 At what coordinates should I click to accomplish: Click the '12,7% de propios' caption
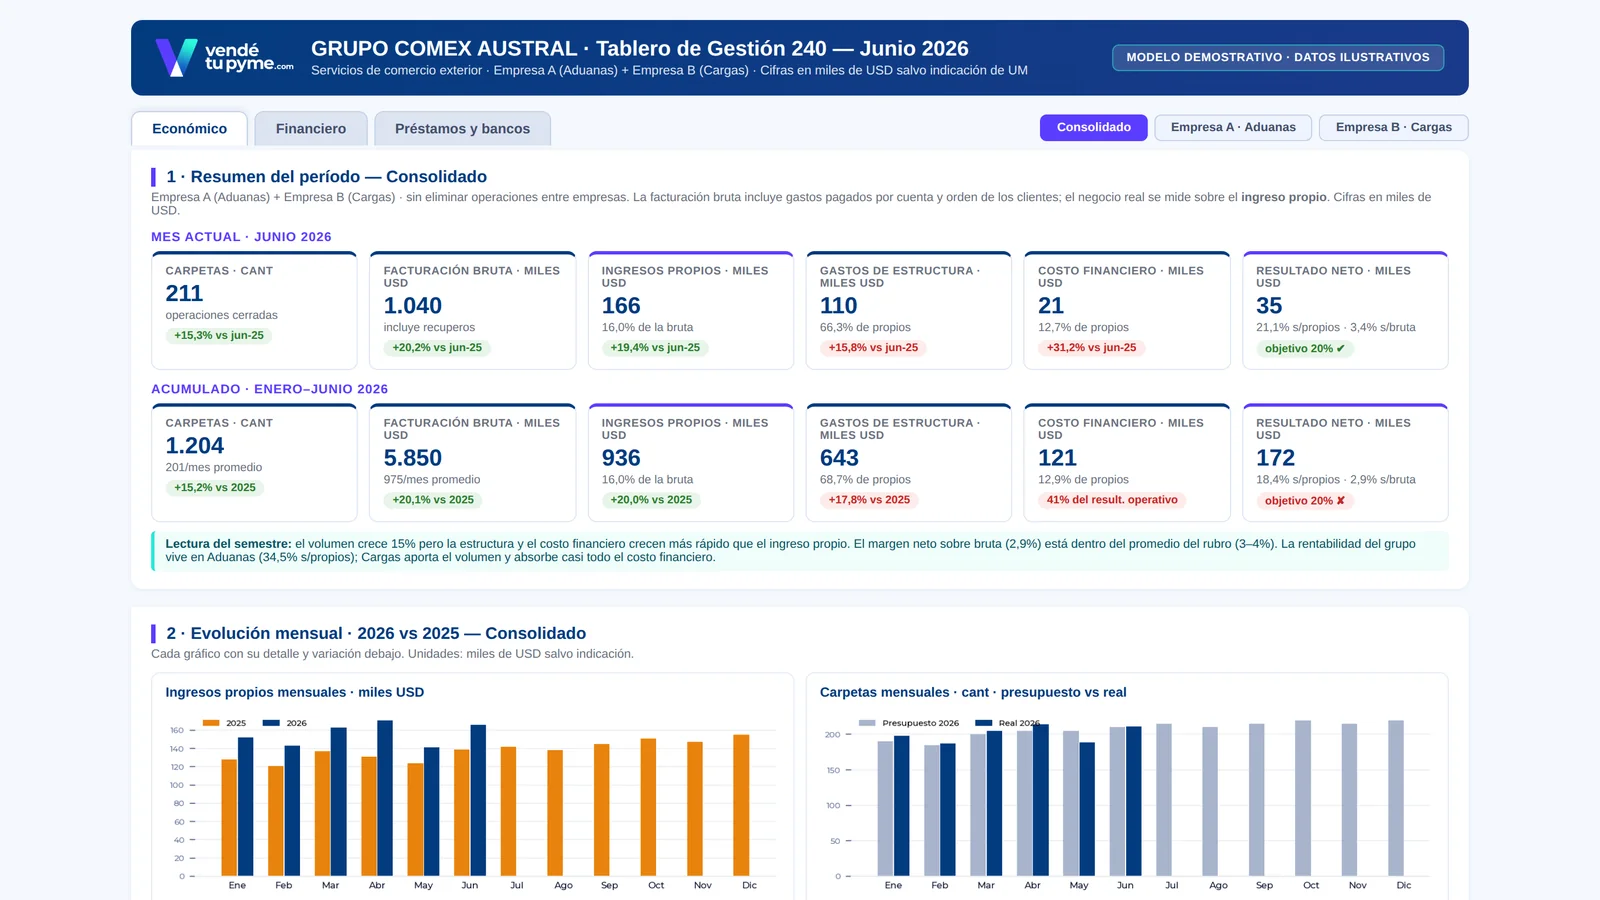coord(1083,327)
